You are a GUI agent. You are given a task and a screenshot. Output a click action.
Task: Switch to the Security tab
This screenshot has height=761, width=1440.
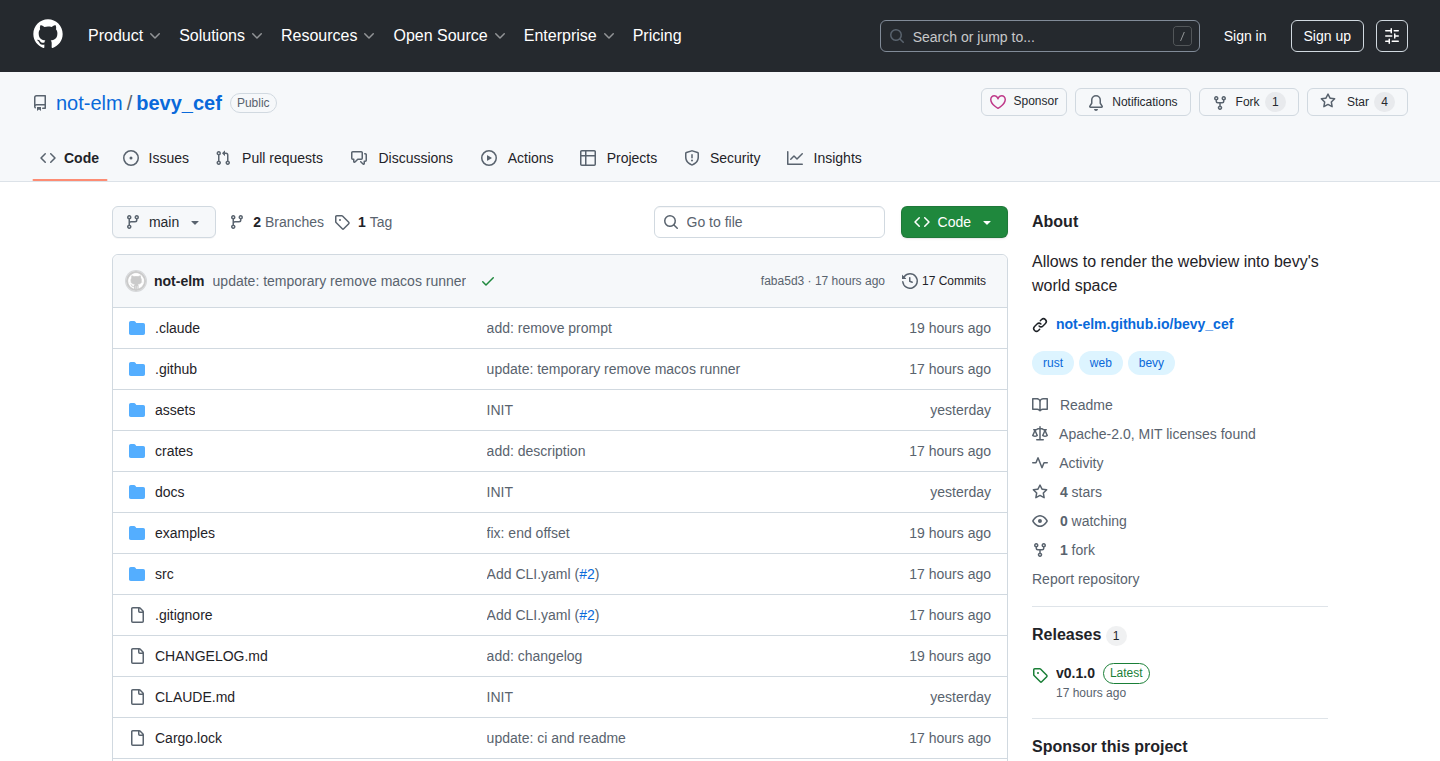[722, 158]
